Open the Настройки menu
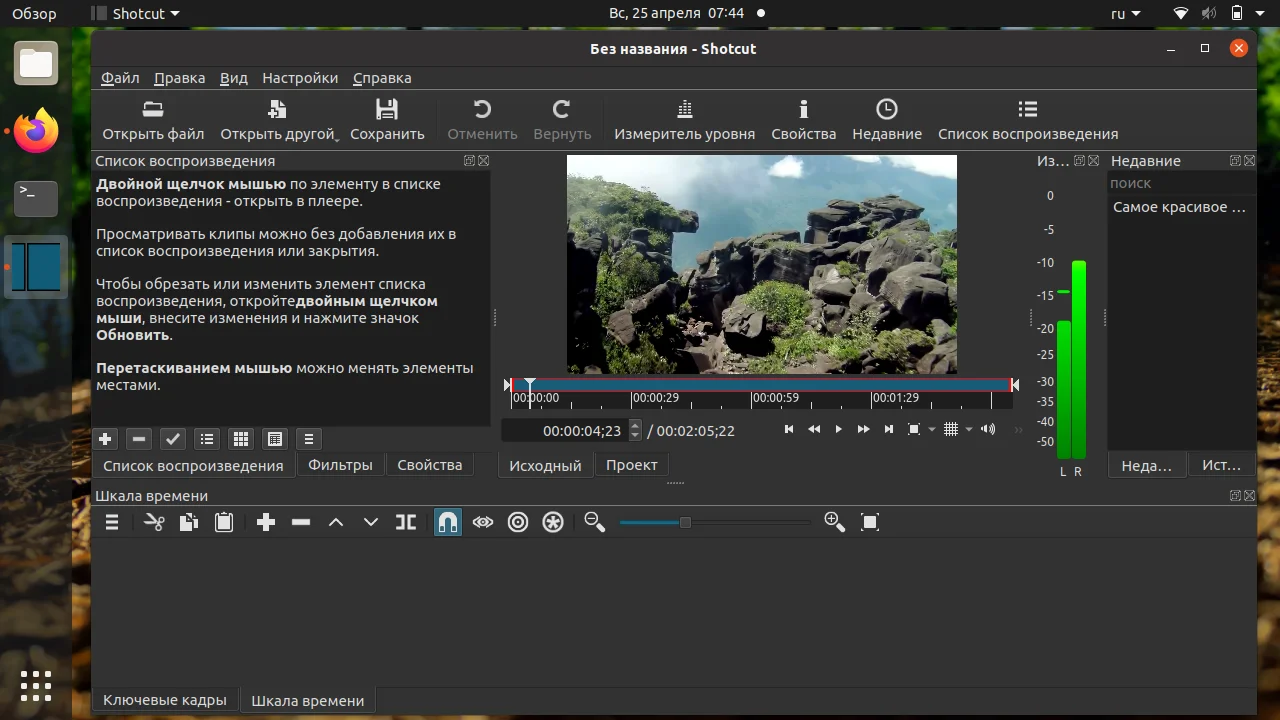 click(x=300, y=78)
